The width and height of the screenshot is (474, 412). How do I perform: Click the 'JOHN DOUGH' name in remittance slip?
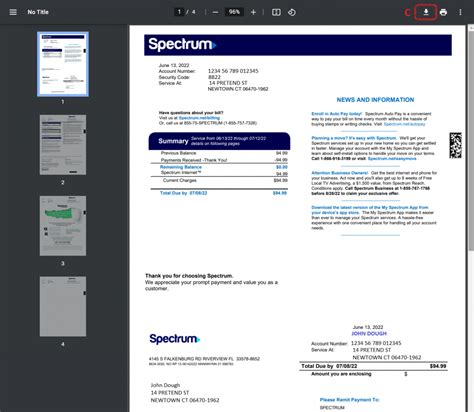click(x=369, y=334)
